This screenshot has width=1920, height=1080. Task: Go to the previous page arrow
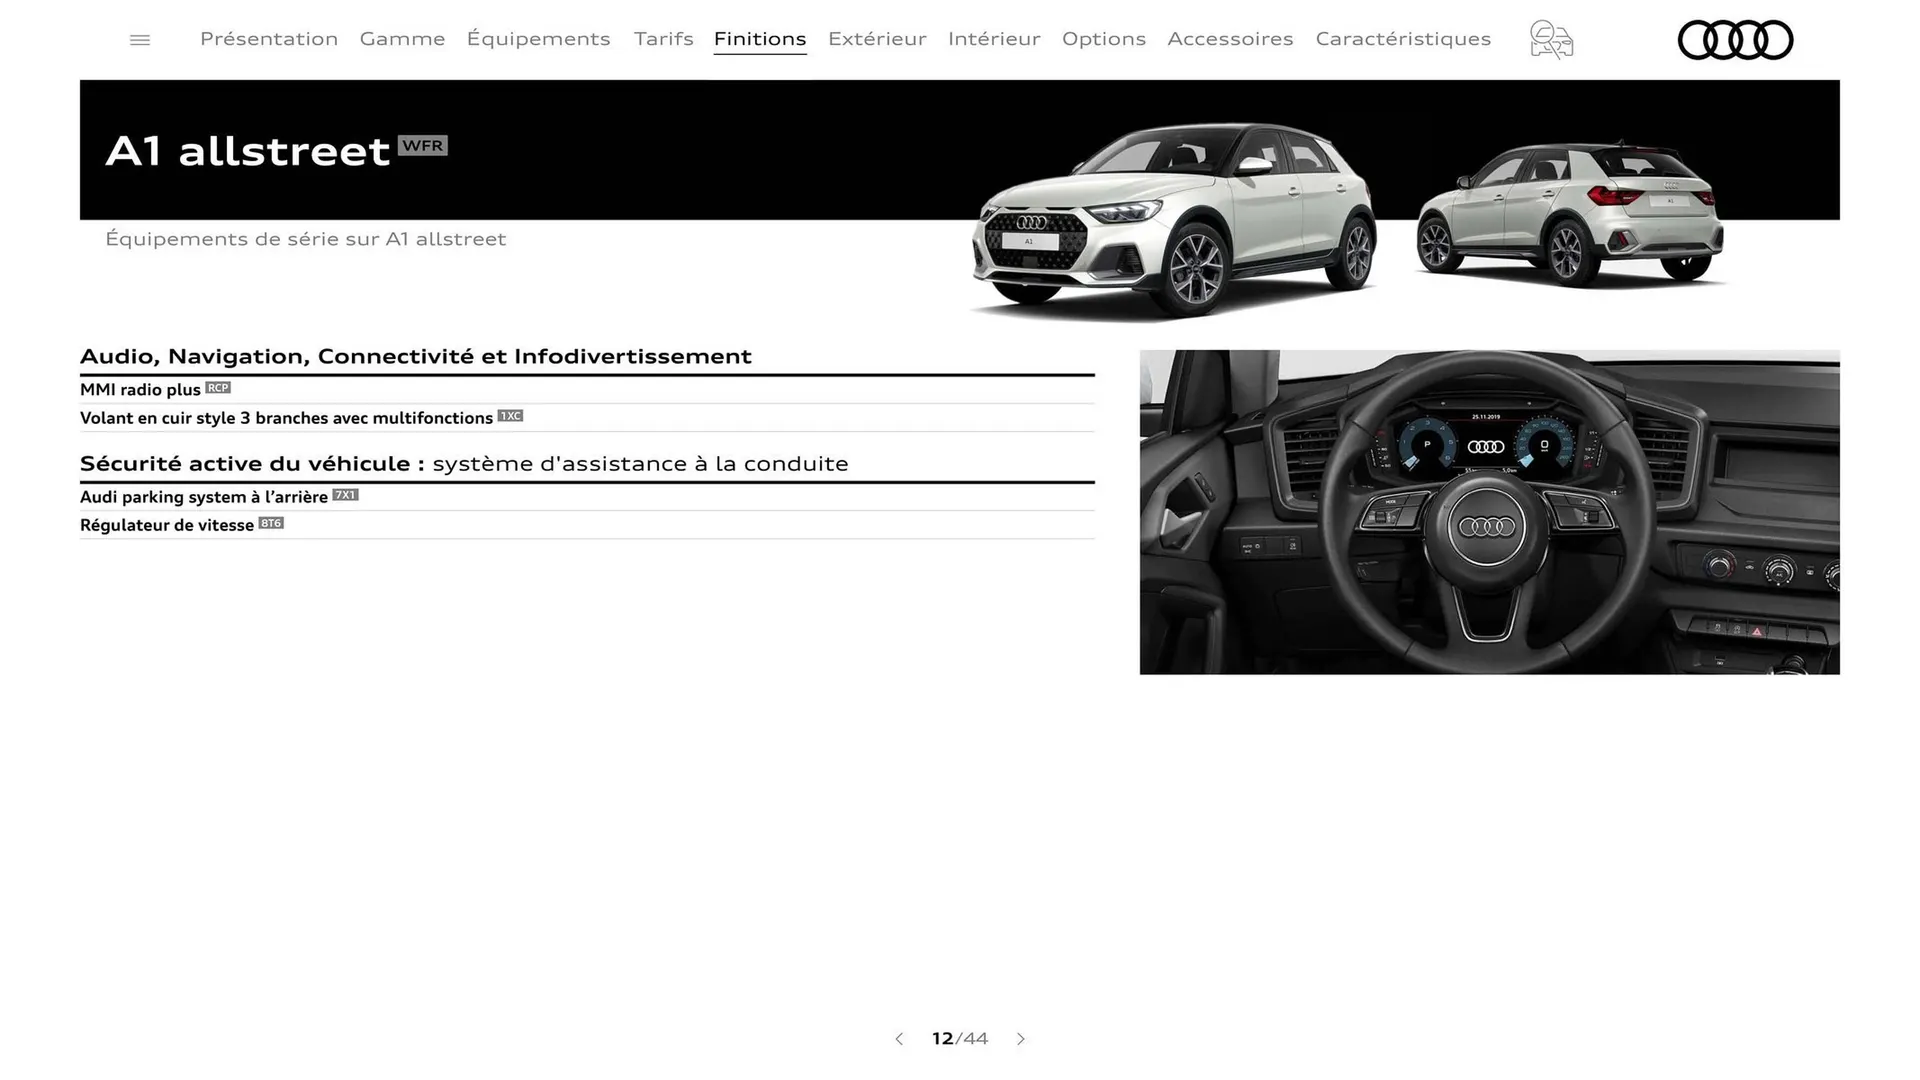(898, 1039)
